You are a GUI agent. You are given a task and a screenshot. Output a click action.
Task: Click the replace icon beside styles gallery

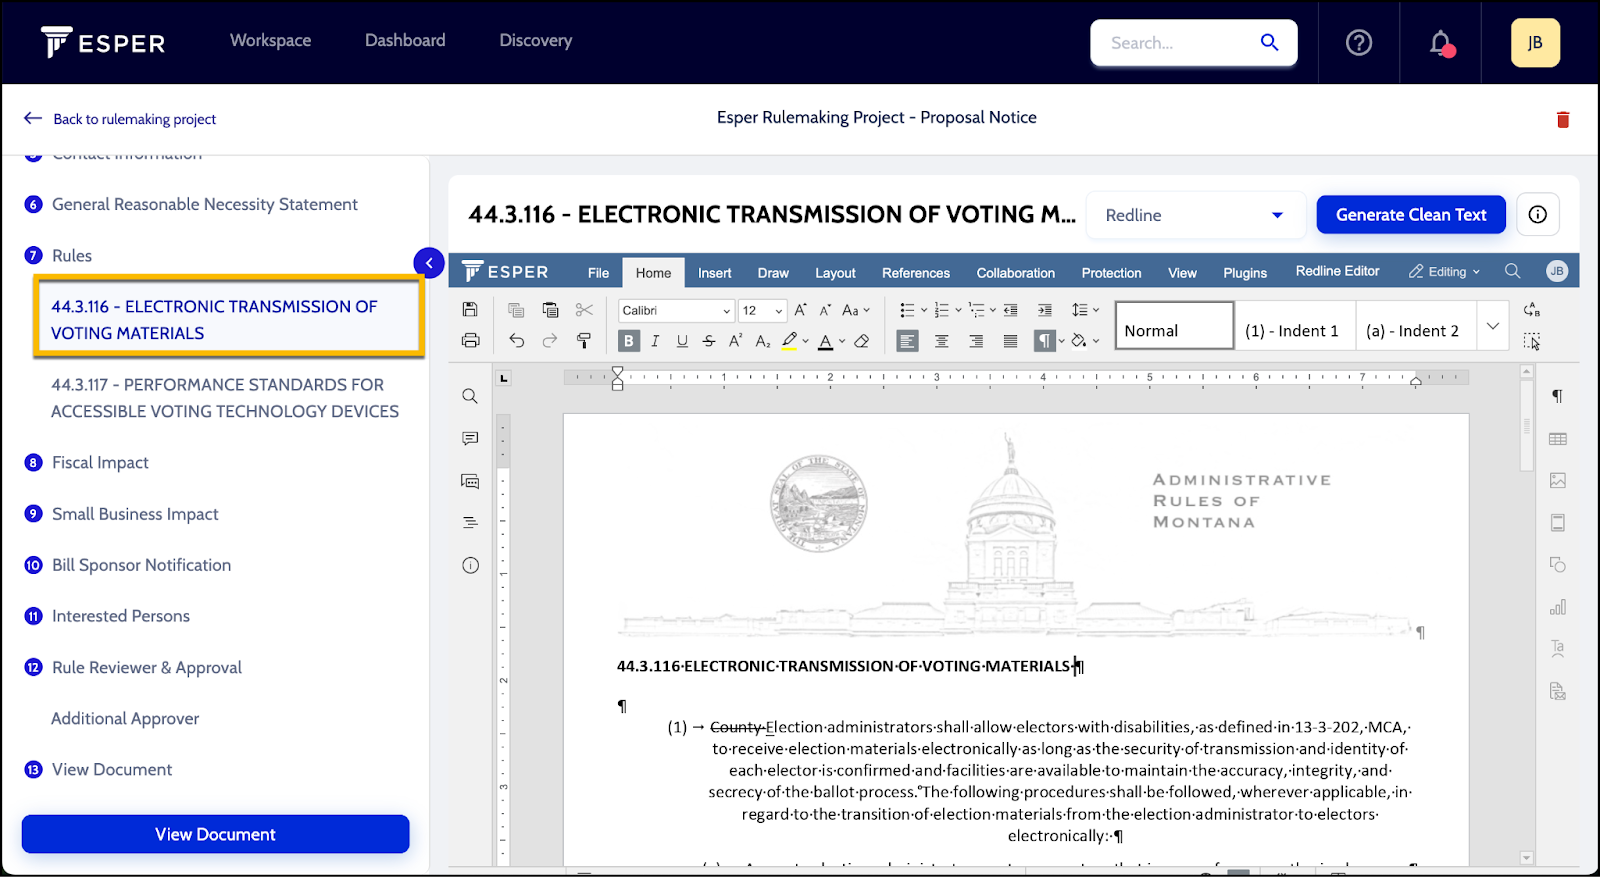(x=1532, y=310)
